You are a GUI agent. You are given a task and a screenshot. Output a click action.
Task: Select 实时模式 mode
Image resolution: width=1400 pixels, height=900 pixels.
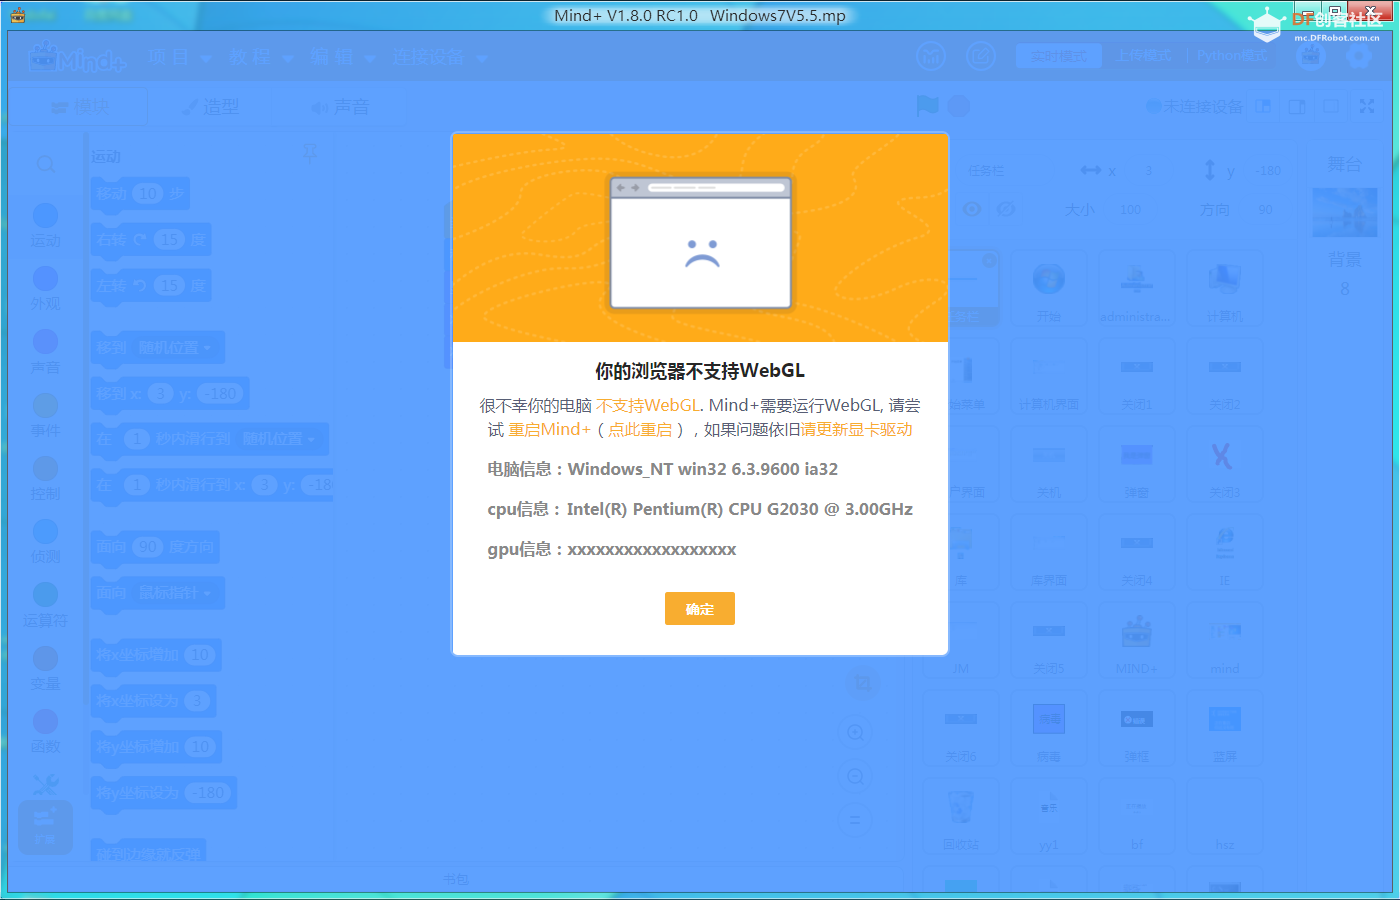(x=1059, y=56)
